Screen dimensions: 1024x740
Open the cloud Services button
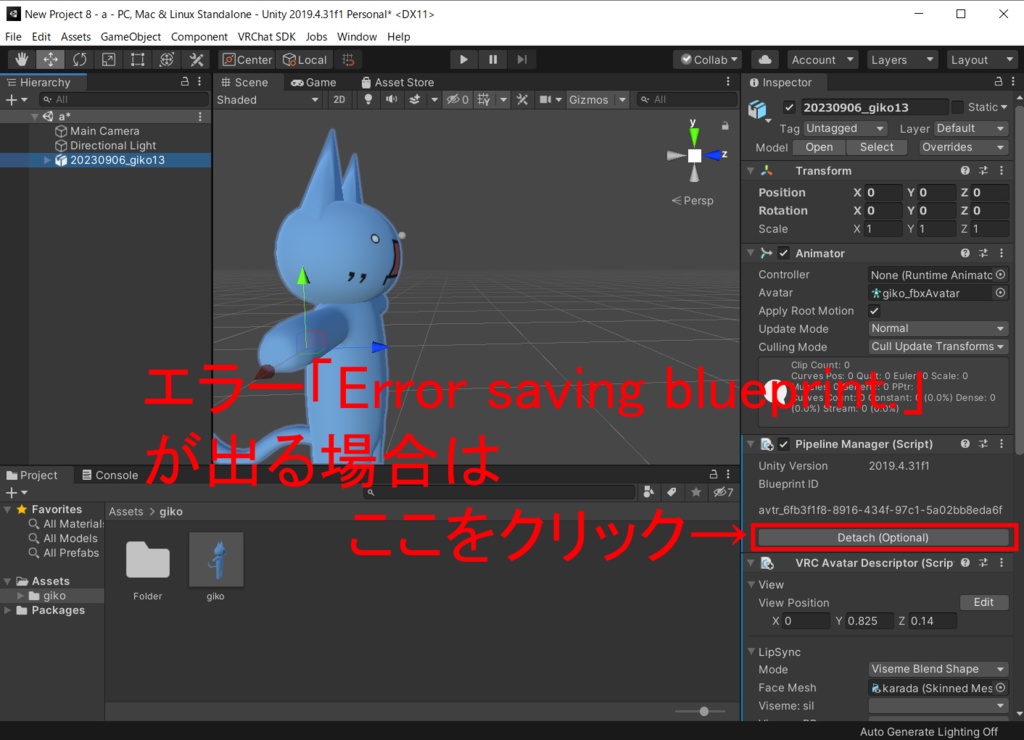pos(765,59)
